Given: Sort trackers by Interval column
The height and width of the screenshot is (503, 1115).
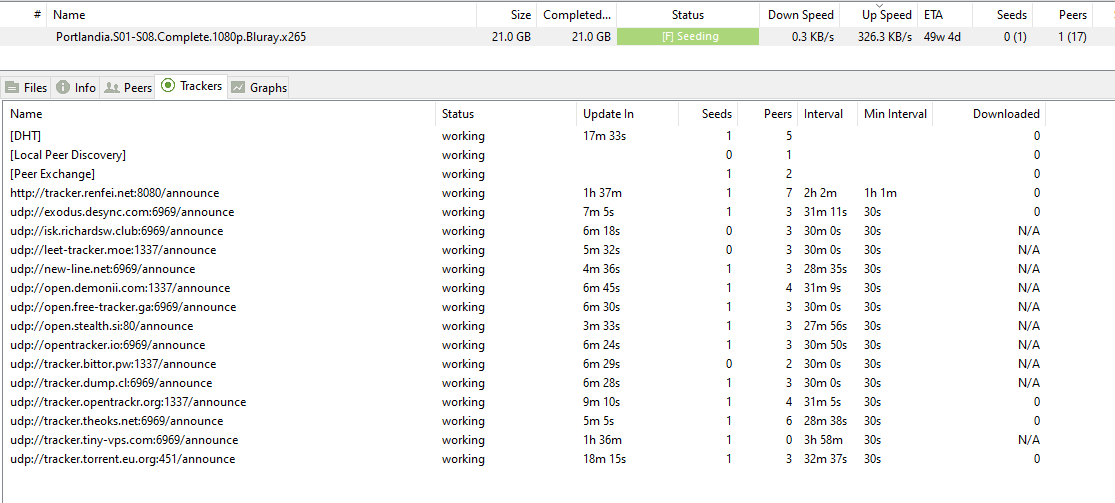Looking at the screenshot, I should click(828, 114).
